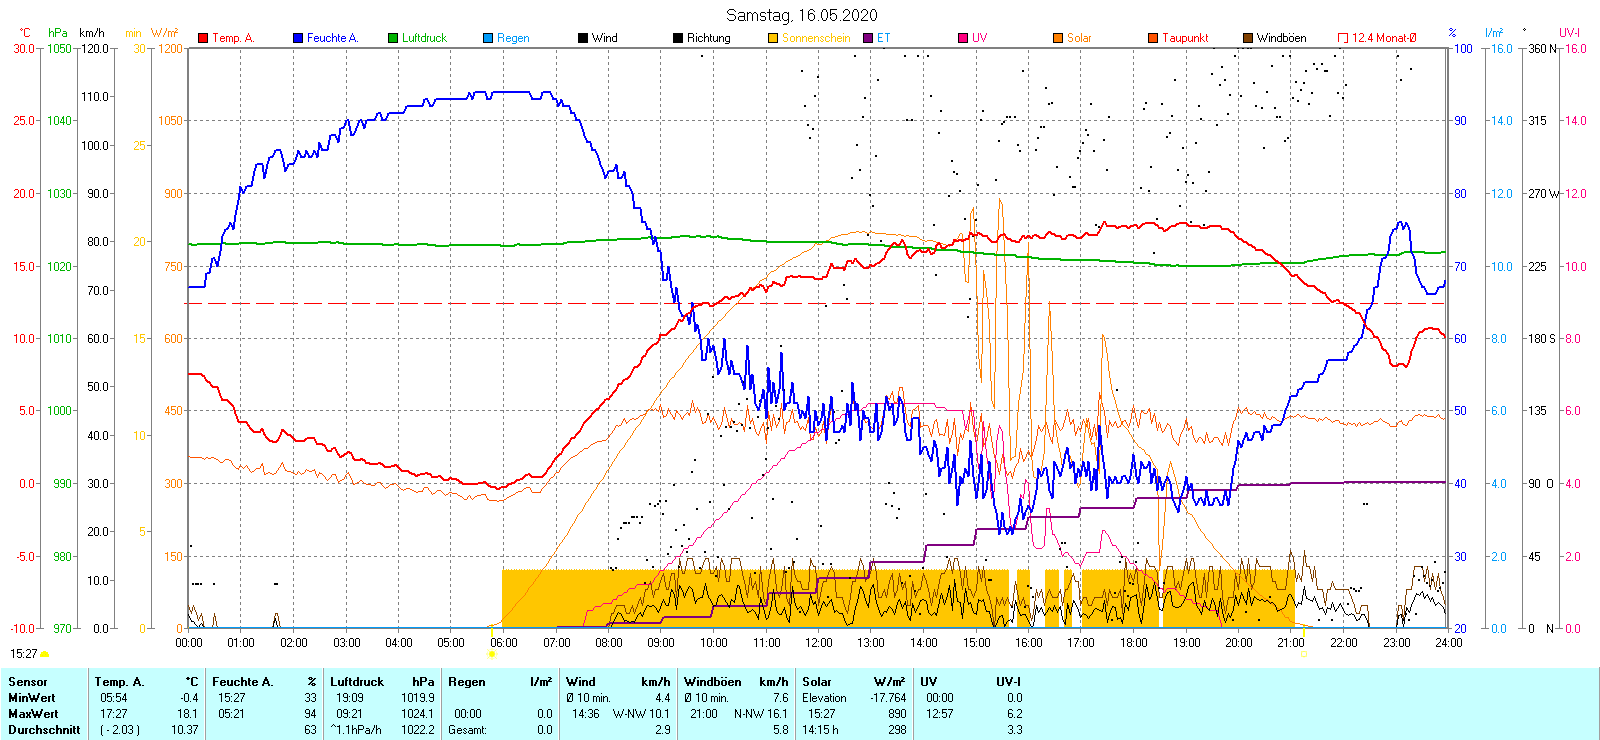Click the red Temp. A. legend swatch

203,38
